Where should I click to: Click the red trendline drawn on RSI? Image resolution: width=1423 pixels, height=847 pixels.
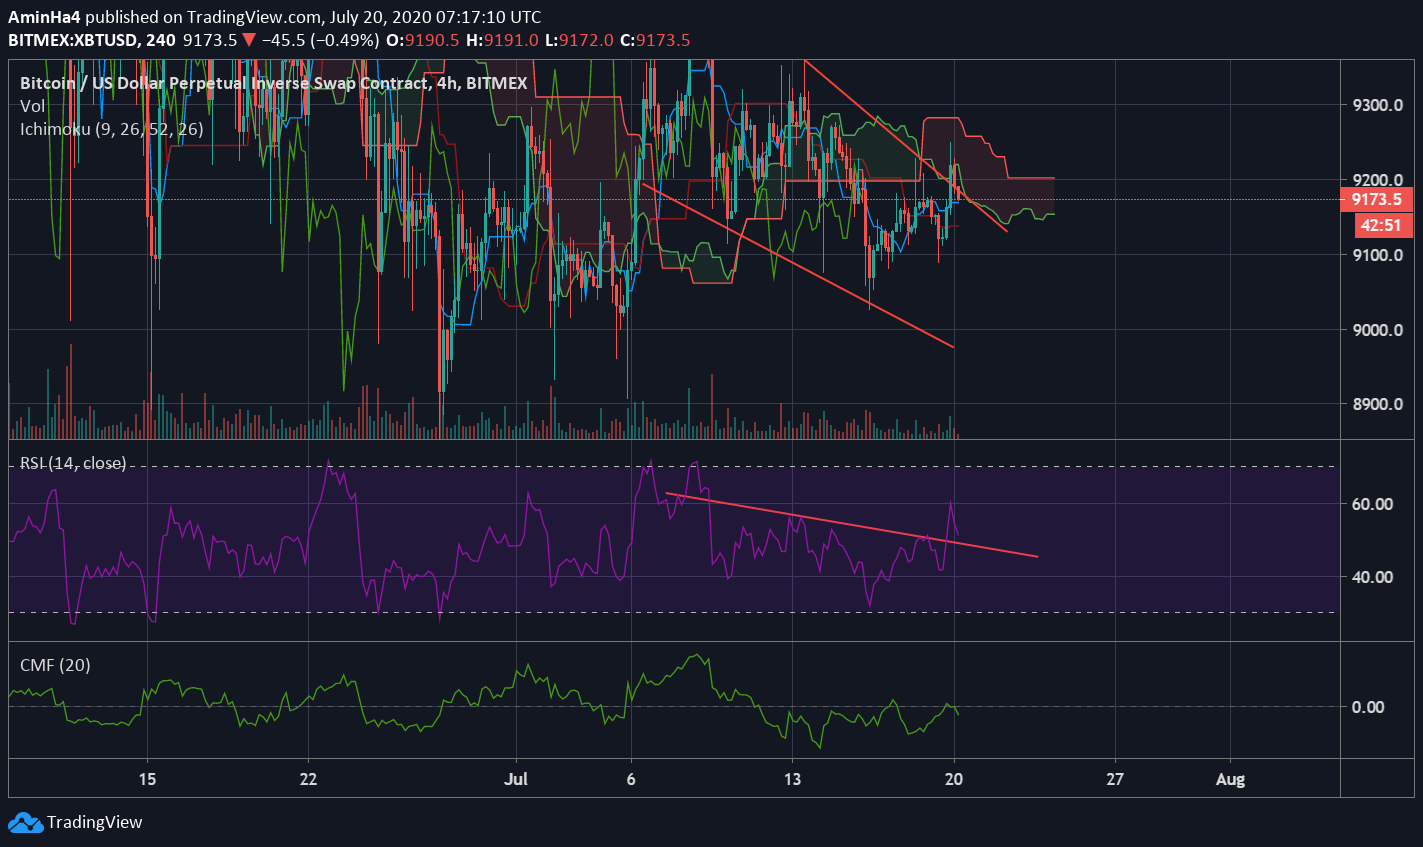852,524
